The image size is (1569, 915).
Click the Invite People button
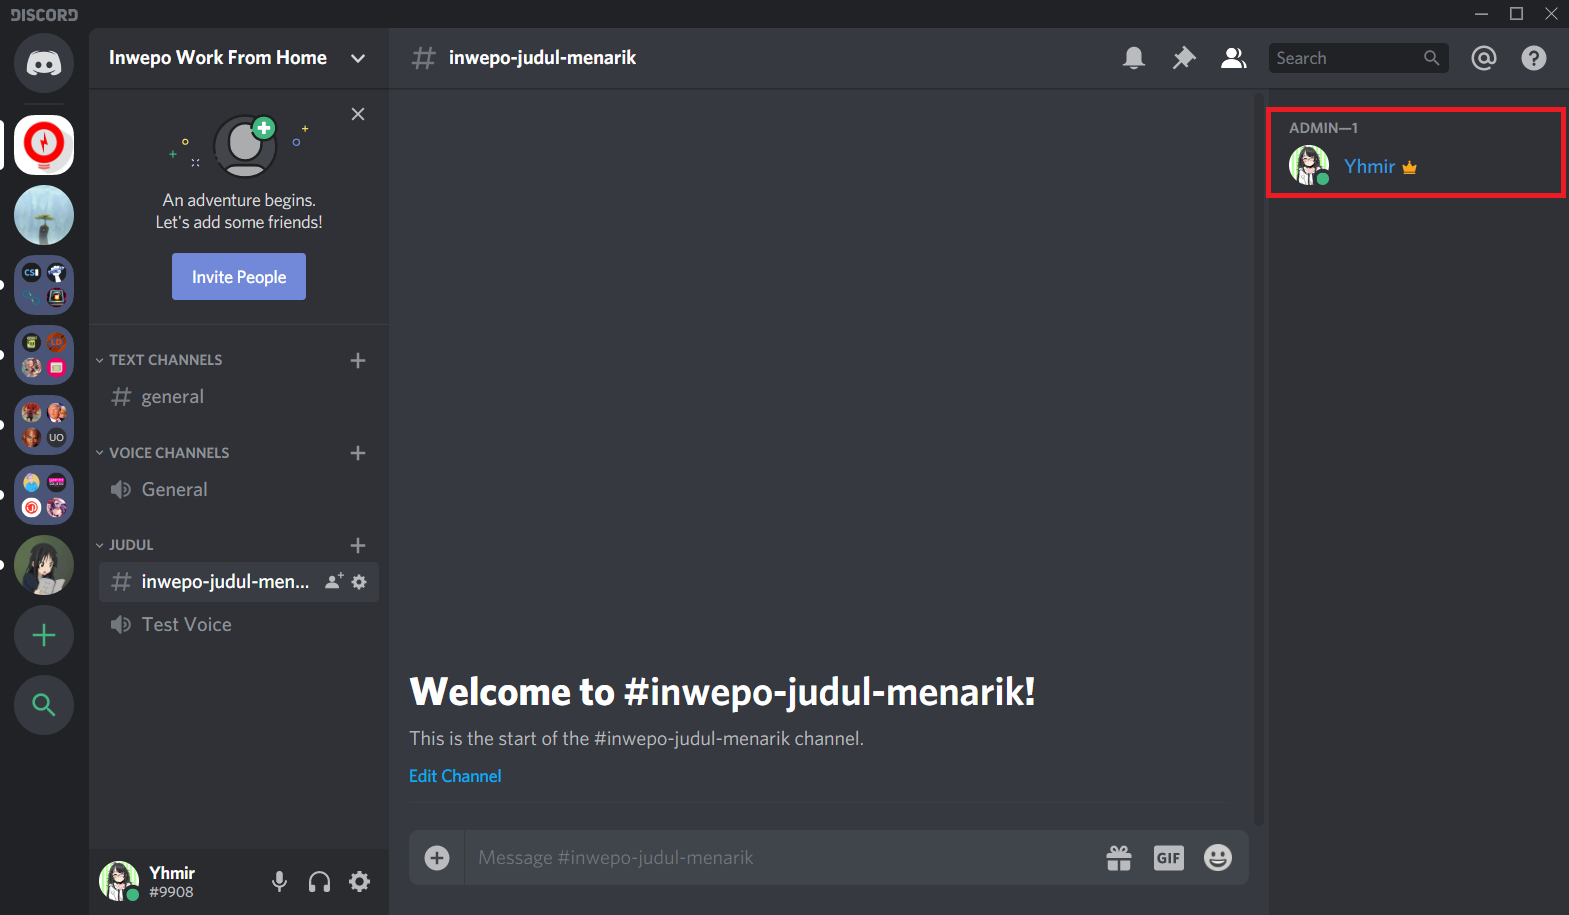coord(239,277)
